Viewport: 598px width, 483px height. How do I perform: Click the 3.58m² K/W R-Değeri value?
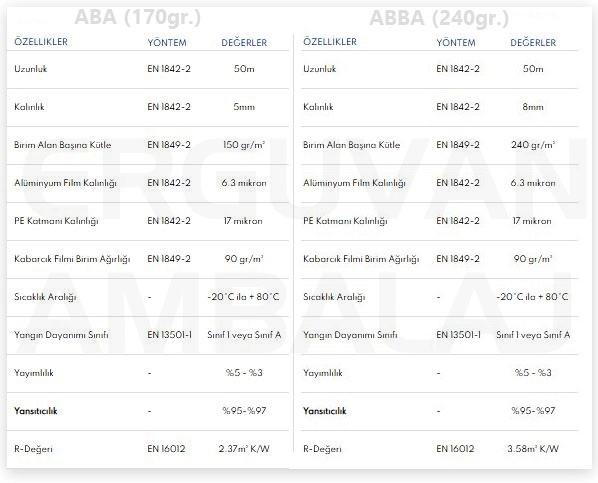coord(533,449)
